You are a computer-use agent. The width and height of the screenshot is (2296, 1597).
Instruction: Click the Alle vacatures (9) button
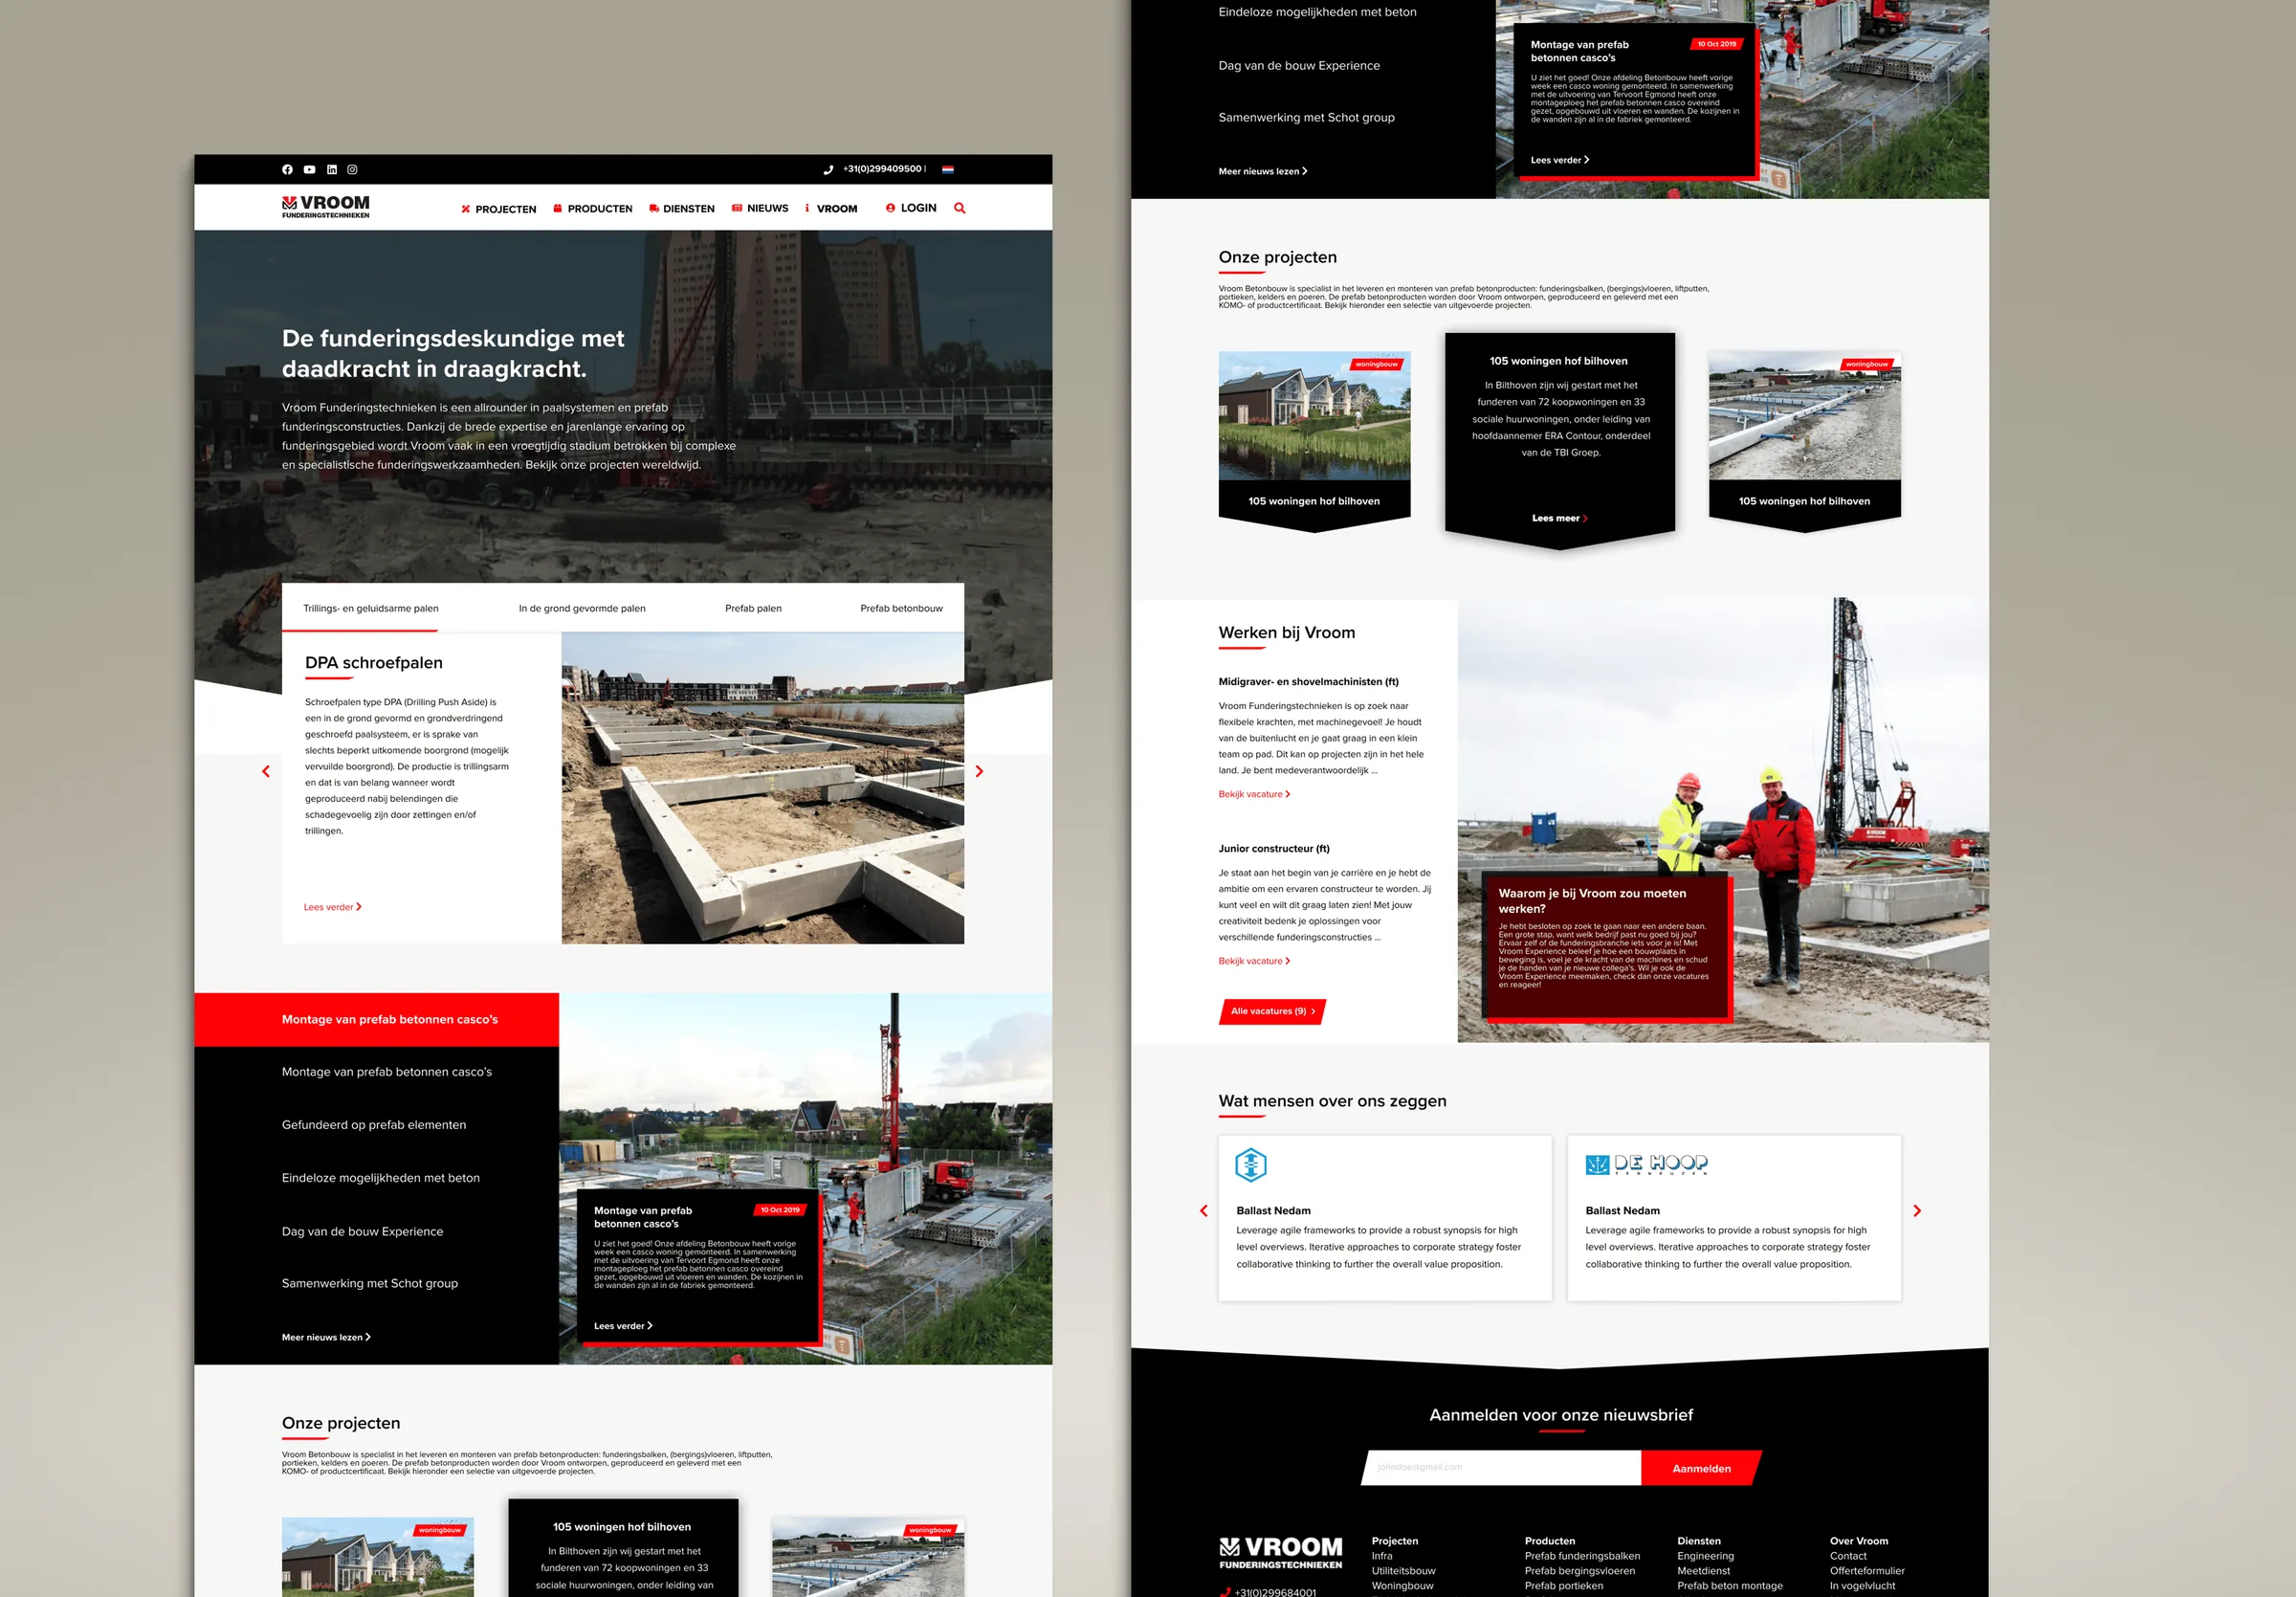(x=1273, y=1011)
